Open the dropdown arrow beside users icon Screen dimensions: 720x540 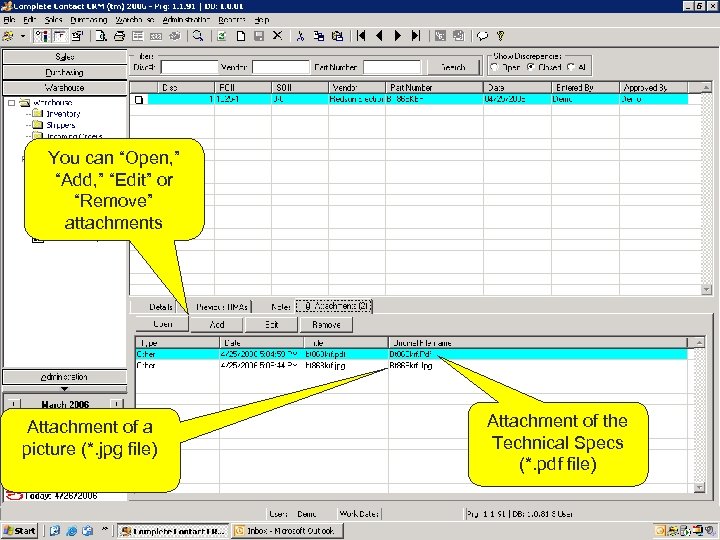click(22, 36)
